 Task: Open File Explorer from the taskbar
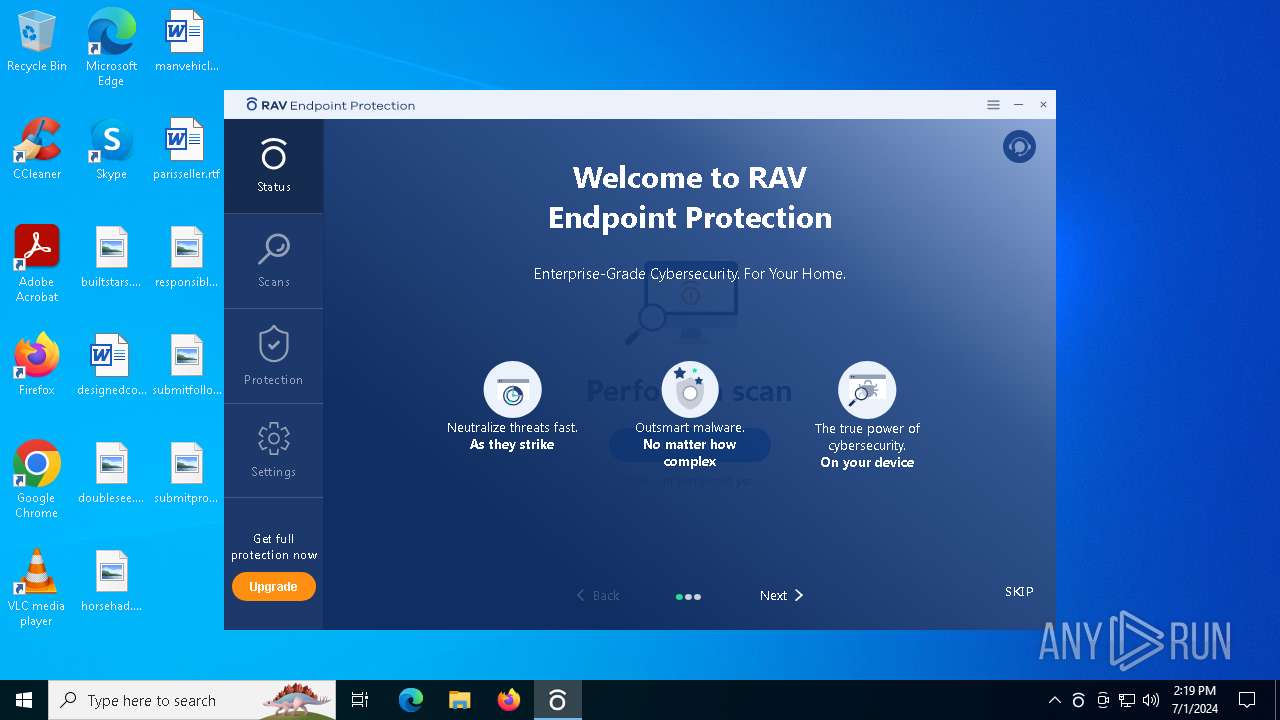coord(459,700)
